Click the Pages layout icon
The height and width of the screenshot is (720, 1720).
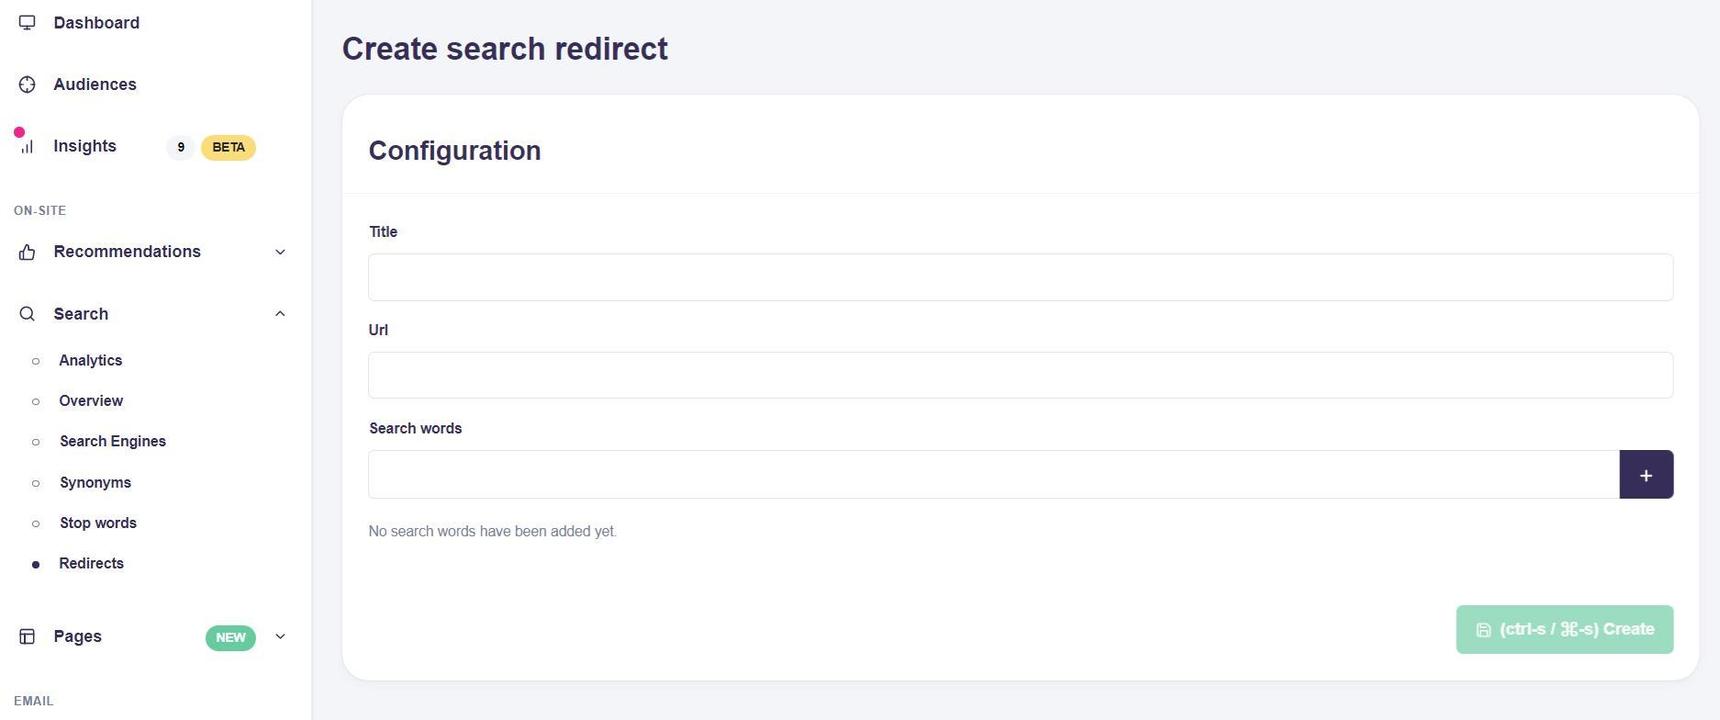(27, 637)
